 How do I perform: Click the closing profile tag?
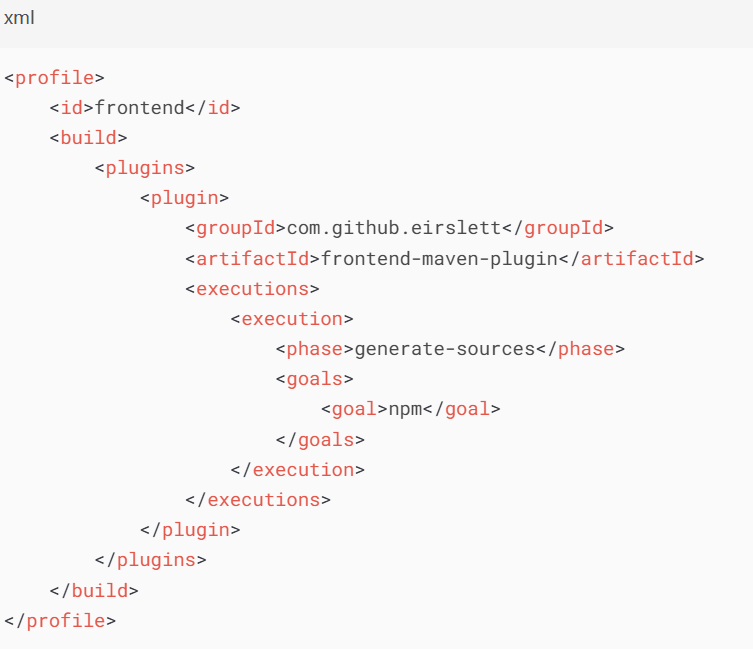tap(60, 621)
